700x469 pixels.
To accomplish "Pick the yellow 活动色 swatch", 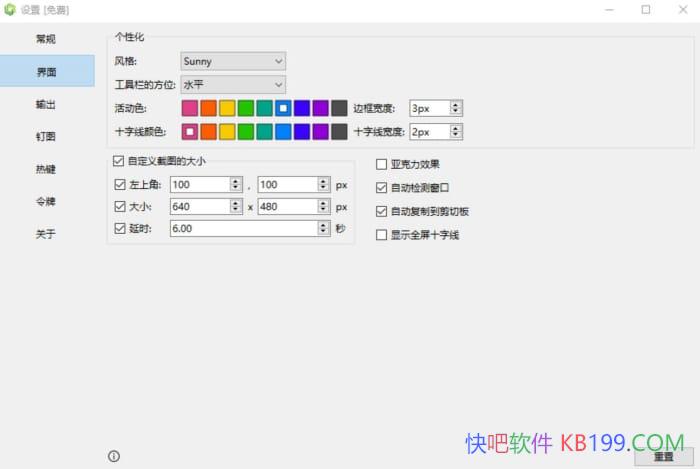I will point(227,108).
